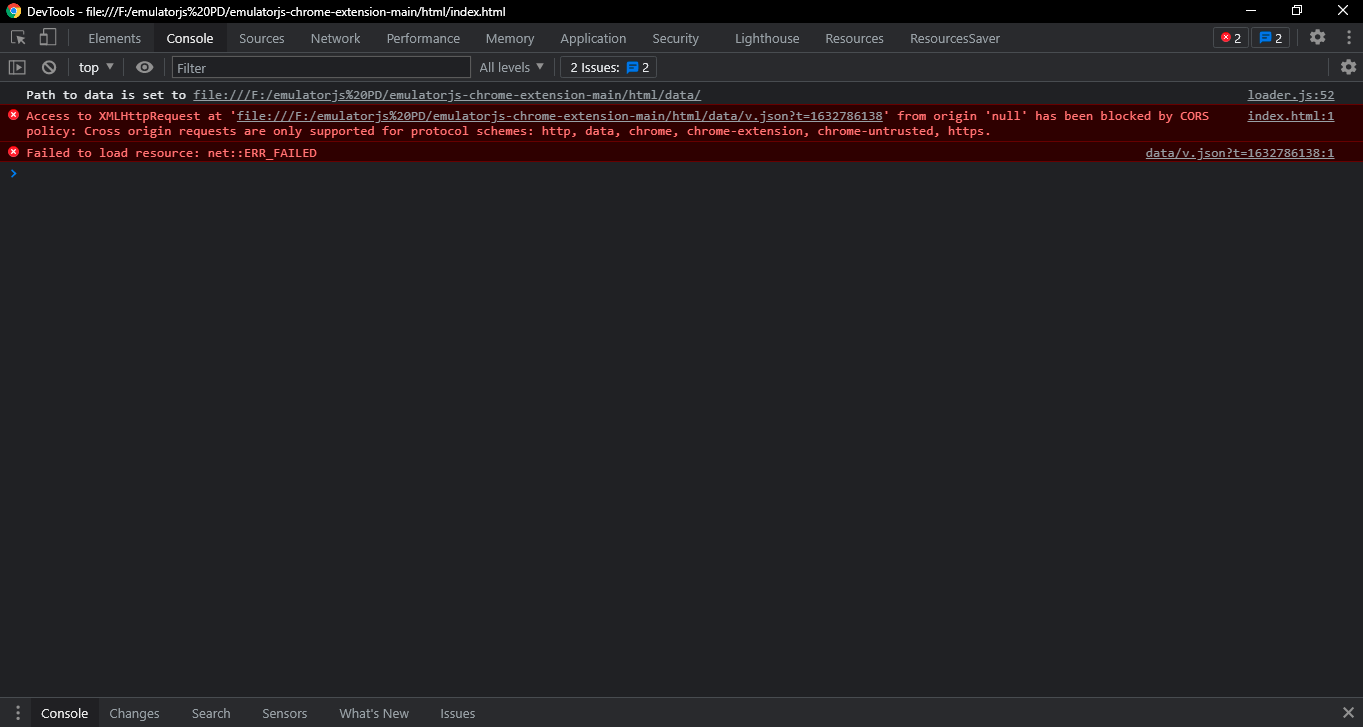This screenshot has width=1363, height=727.
Task: Select the inspect element tool
Action: [x=17, y=37]
